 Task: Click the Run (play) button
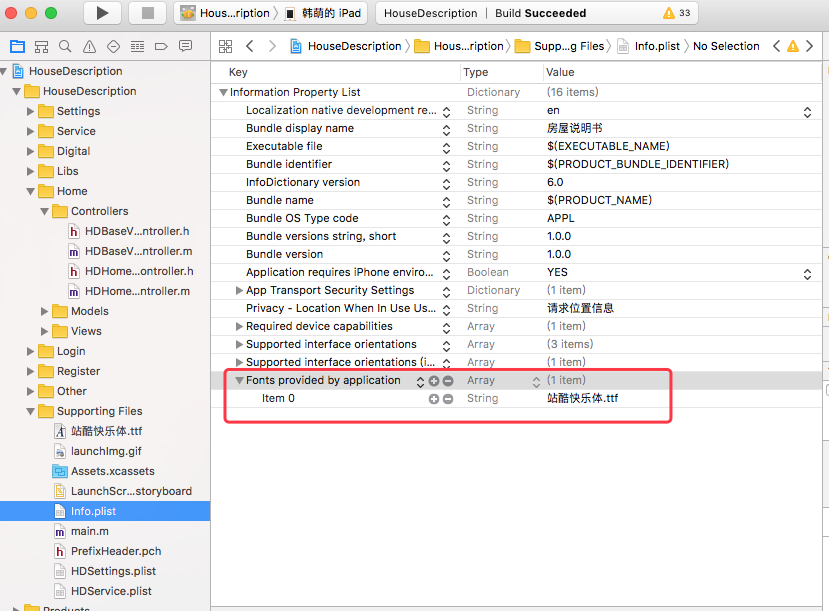coord(102,13)
